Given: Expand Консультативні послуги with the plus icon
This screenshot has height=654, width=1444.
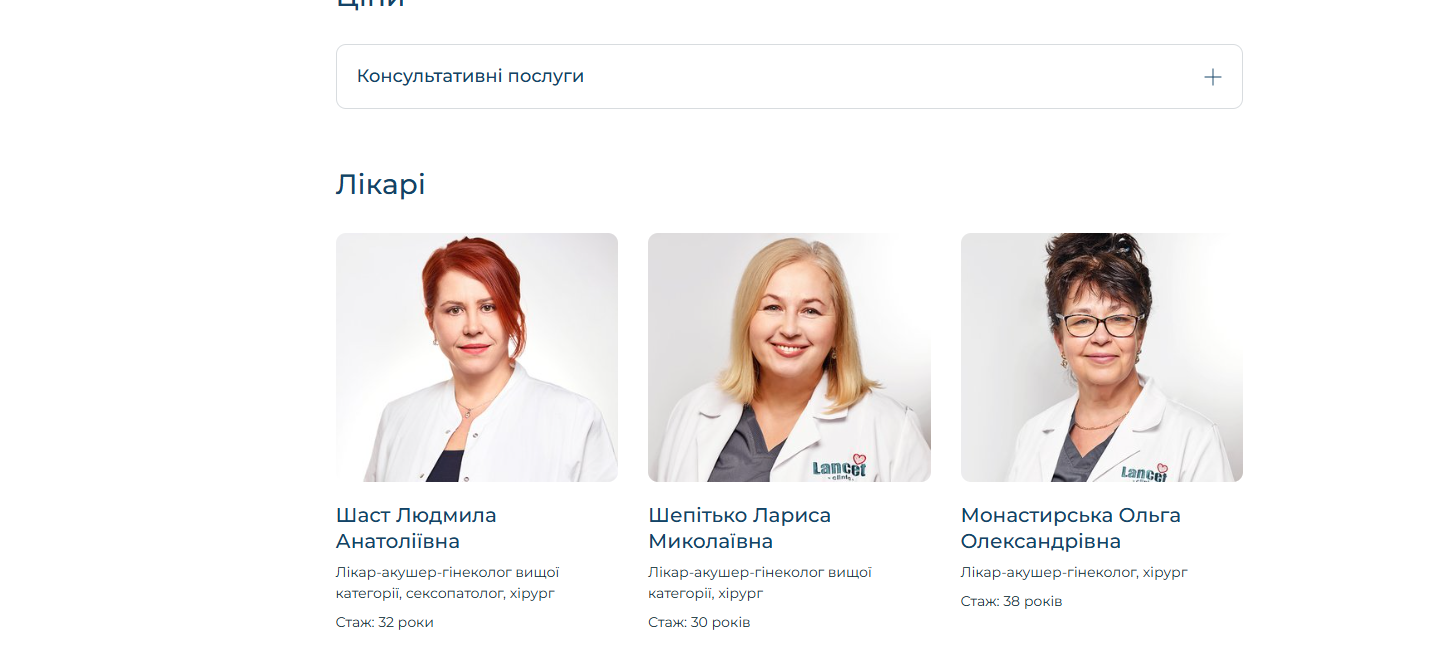Looking at the screenshot, I should pos(1212,77).
